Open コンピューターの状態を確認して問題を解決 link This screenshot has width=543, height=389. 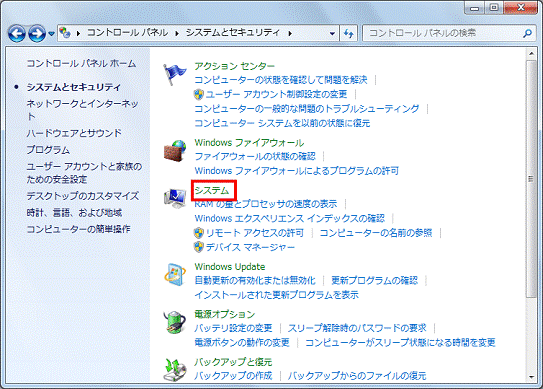point(281,80)
